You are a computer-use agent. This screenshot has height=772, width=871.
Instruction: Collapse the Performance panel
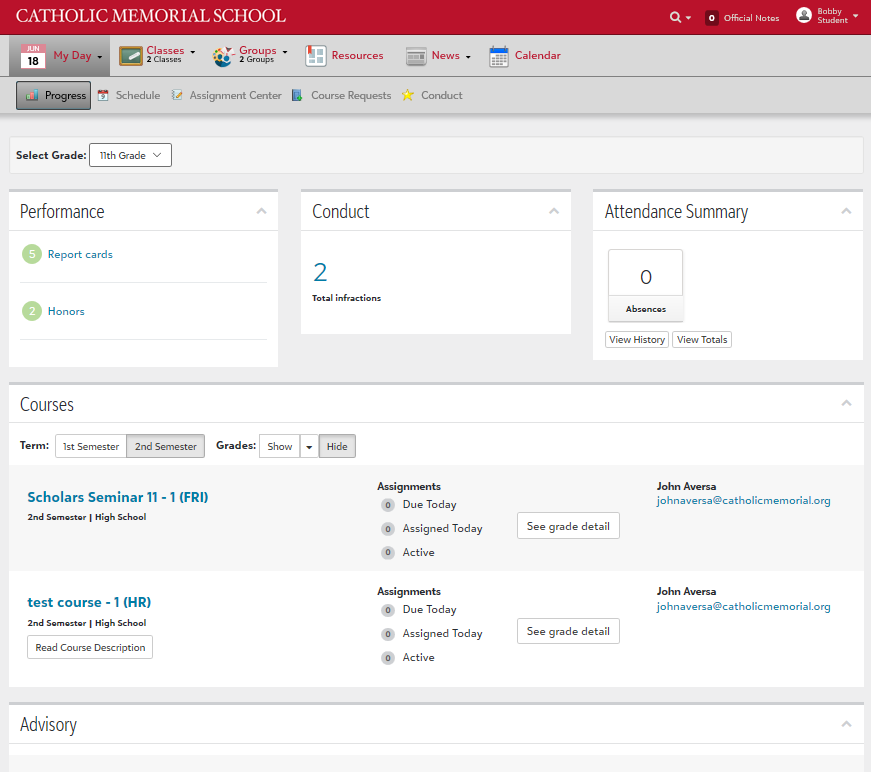[x=261, y=211]
